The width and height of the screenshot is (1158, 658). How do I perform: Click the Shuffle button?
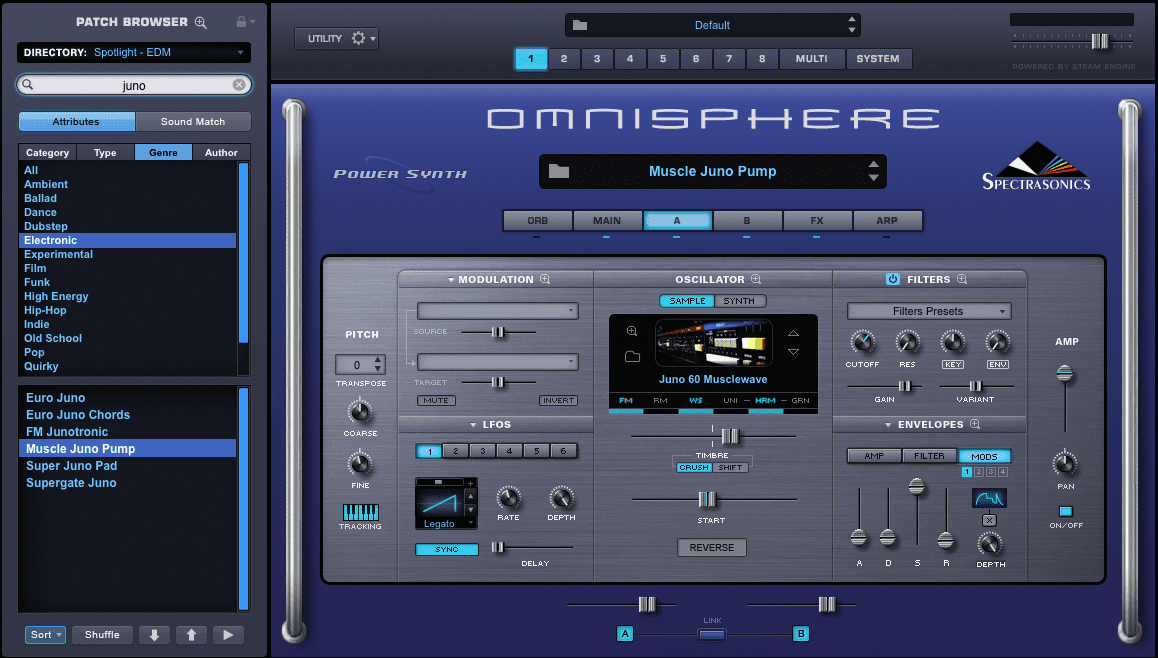coord(102,634)
